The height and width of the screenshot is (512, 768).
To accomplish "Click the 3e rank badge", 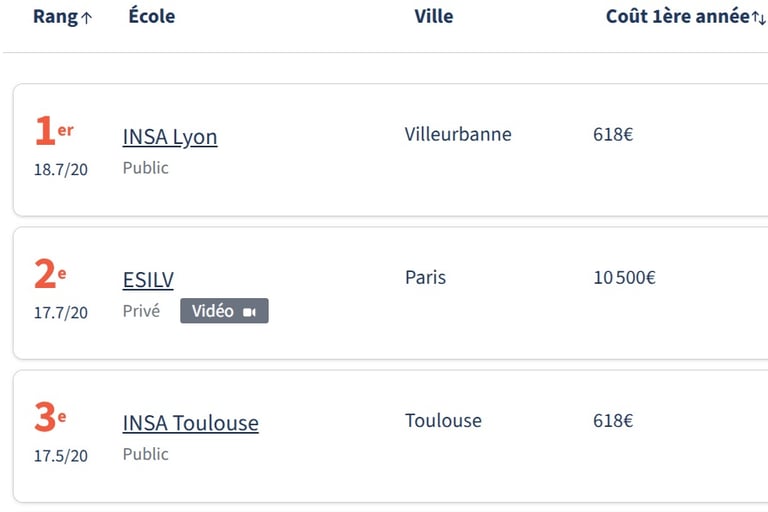I will [x=50, y=417].
